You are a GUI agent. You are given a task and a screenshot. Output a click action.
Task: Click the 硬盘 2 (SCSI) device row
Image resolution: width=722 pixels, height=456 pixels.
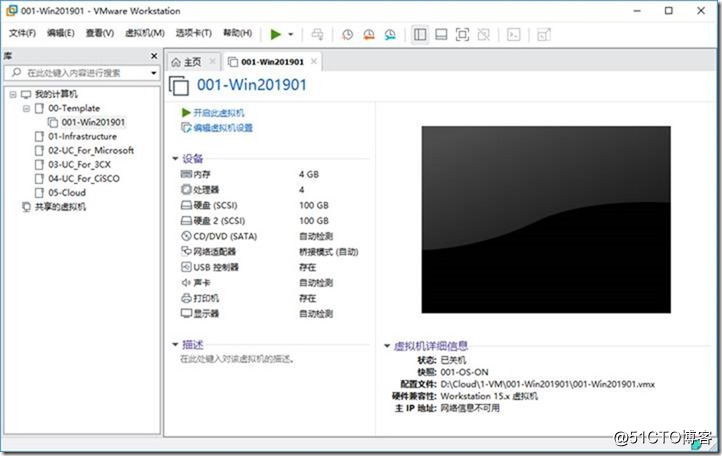[x=272, y=221]
